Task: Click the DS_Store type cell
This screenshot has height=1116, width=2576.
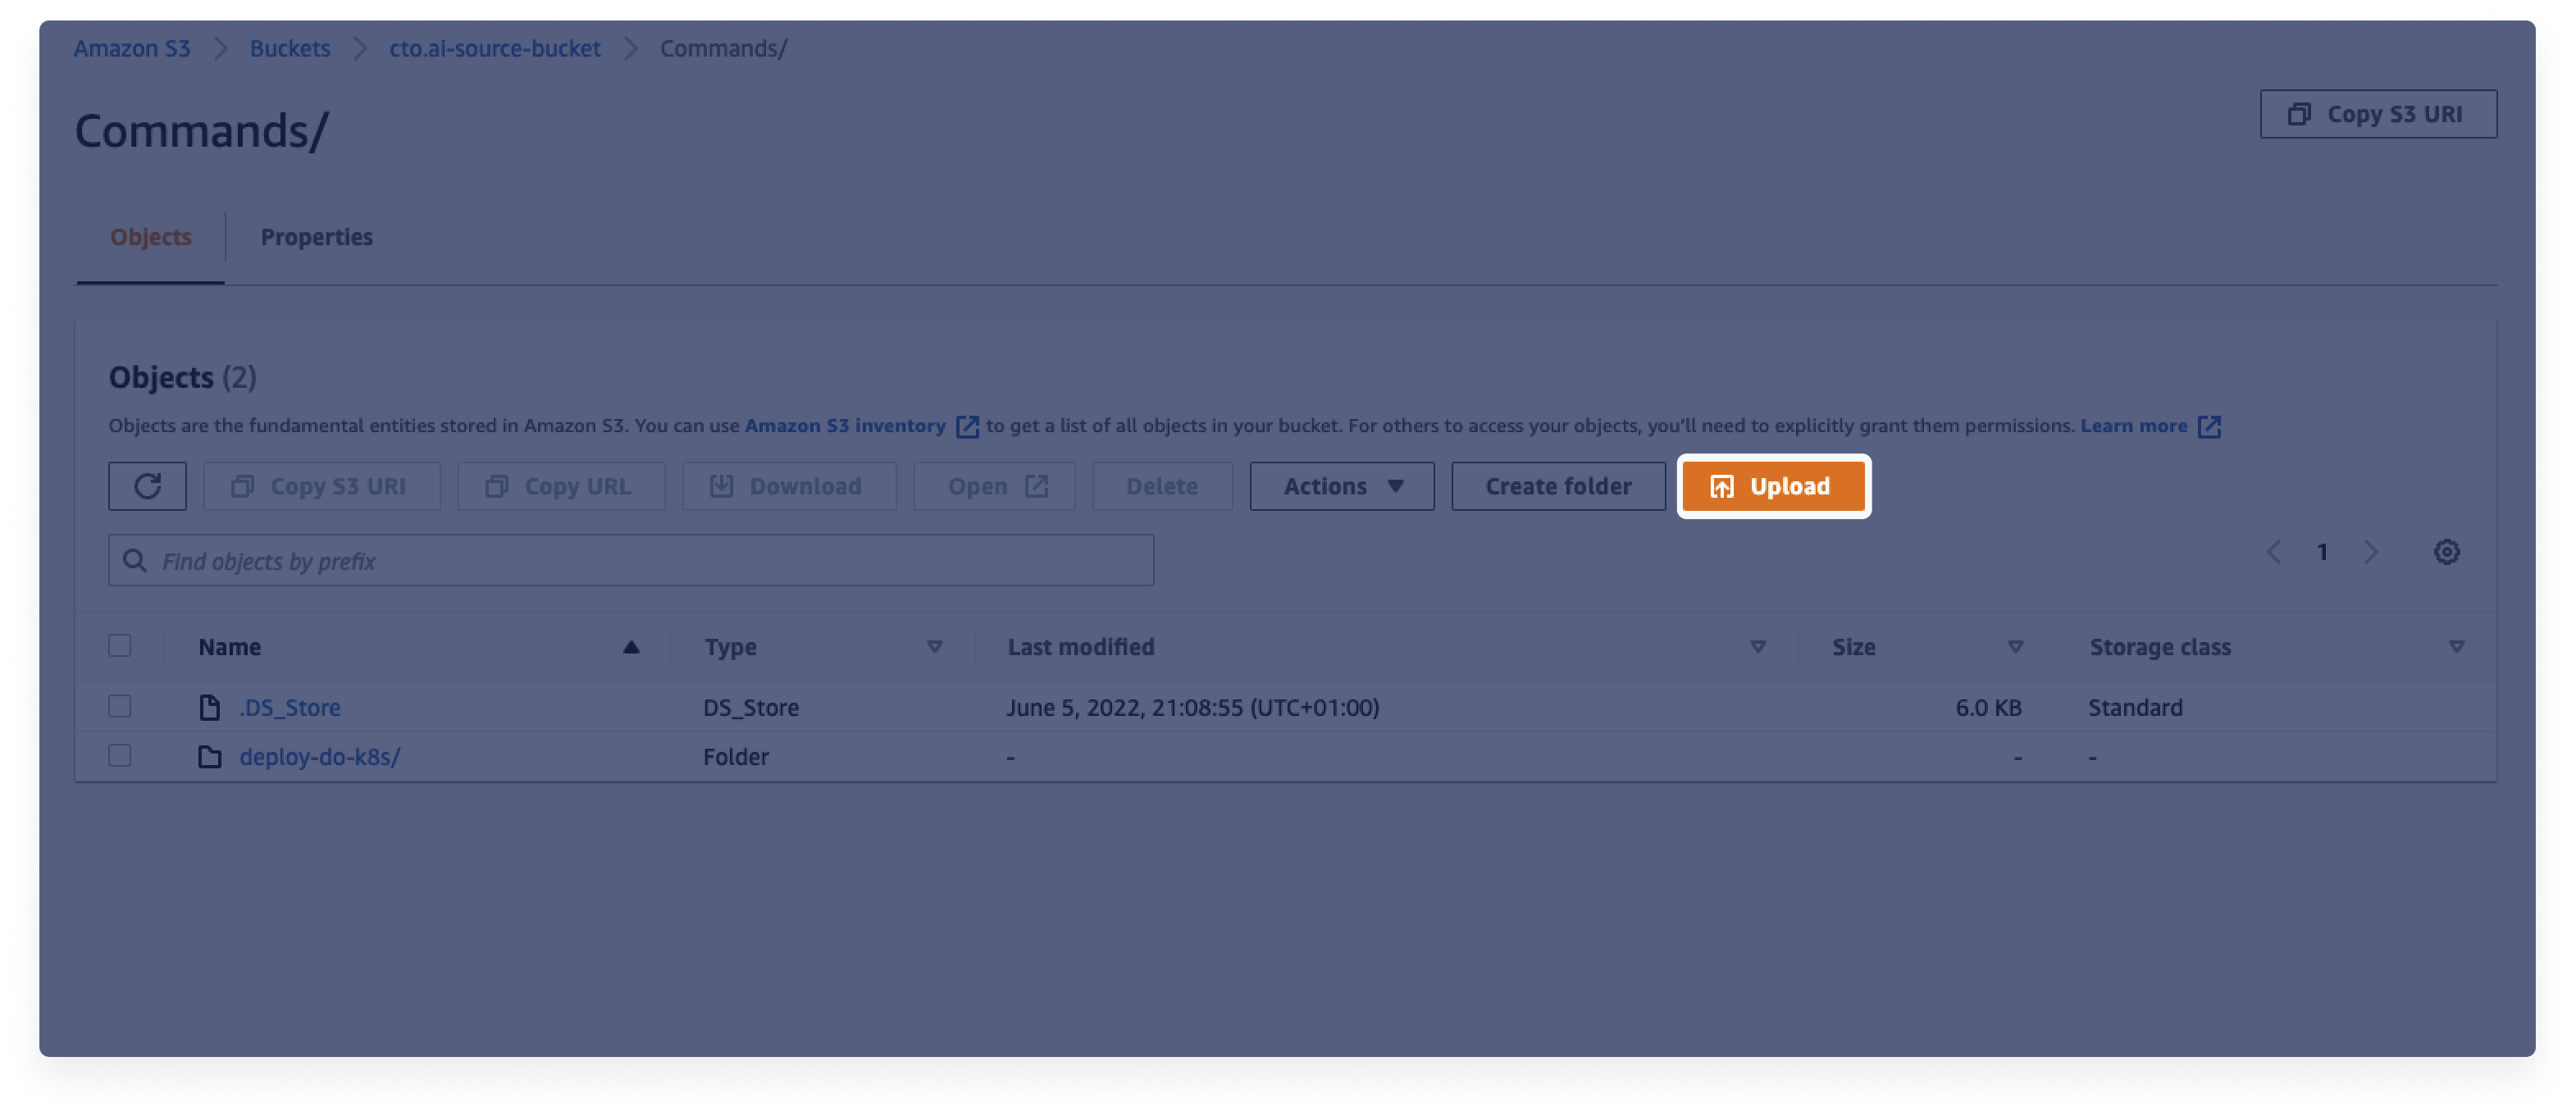Action: pyautogui.click(x=751, y=707)
